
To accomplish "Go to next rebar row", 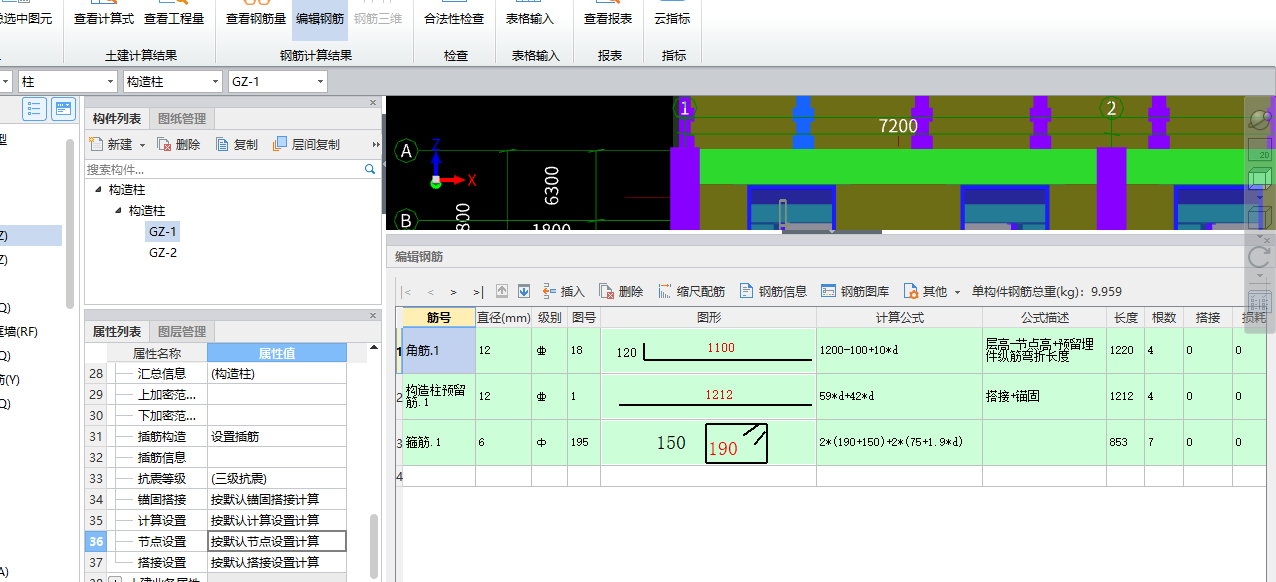I will point(453,292).
